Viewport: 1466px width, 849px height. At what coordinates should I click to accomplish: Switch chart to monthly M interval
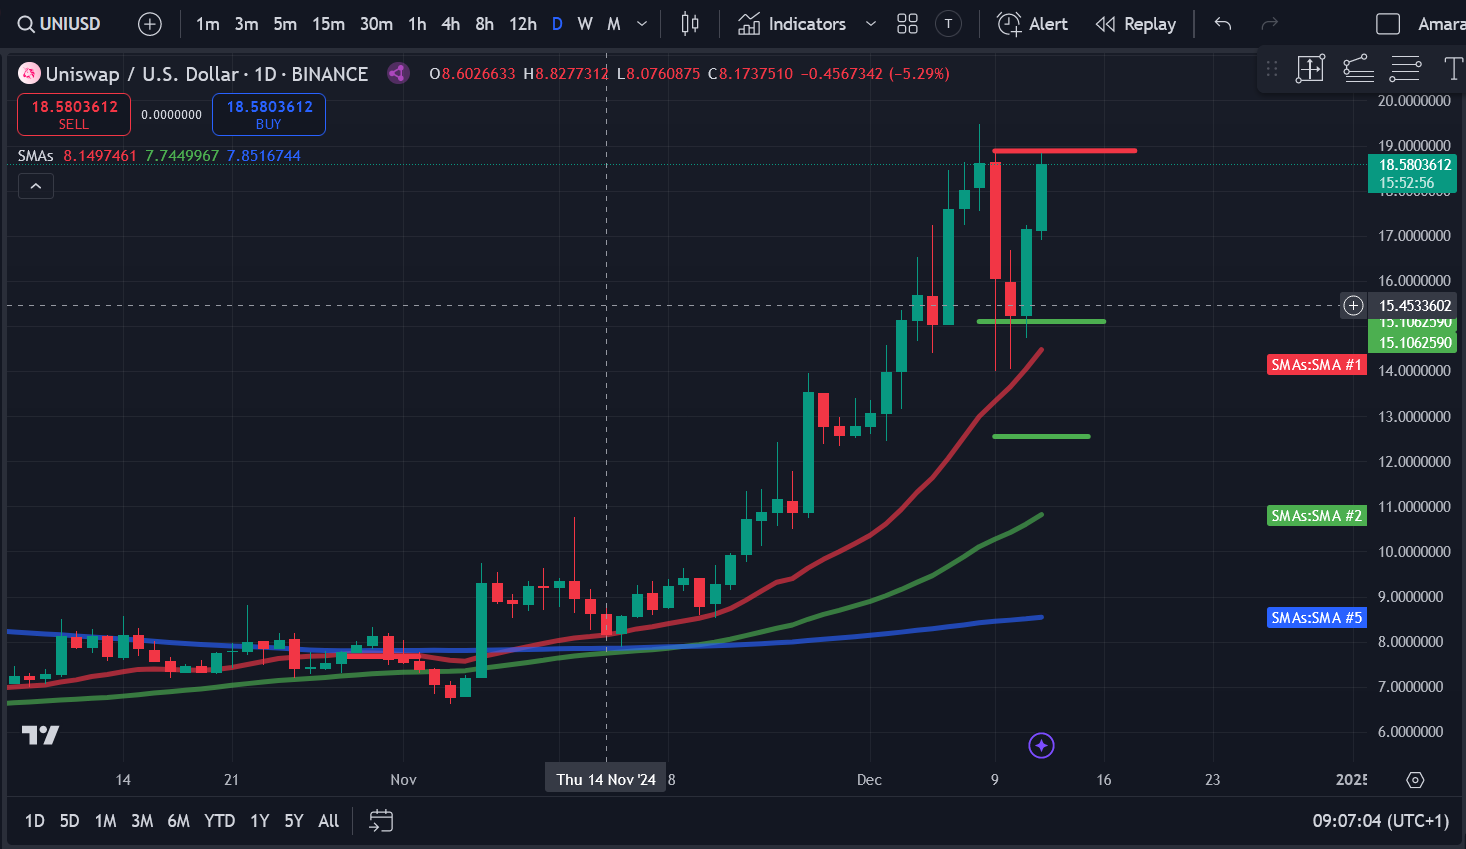[x=614, y=24]
